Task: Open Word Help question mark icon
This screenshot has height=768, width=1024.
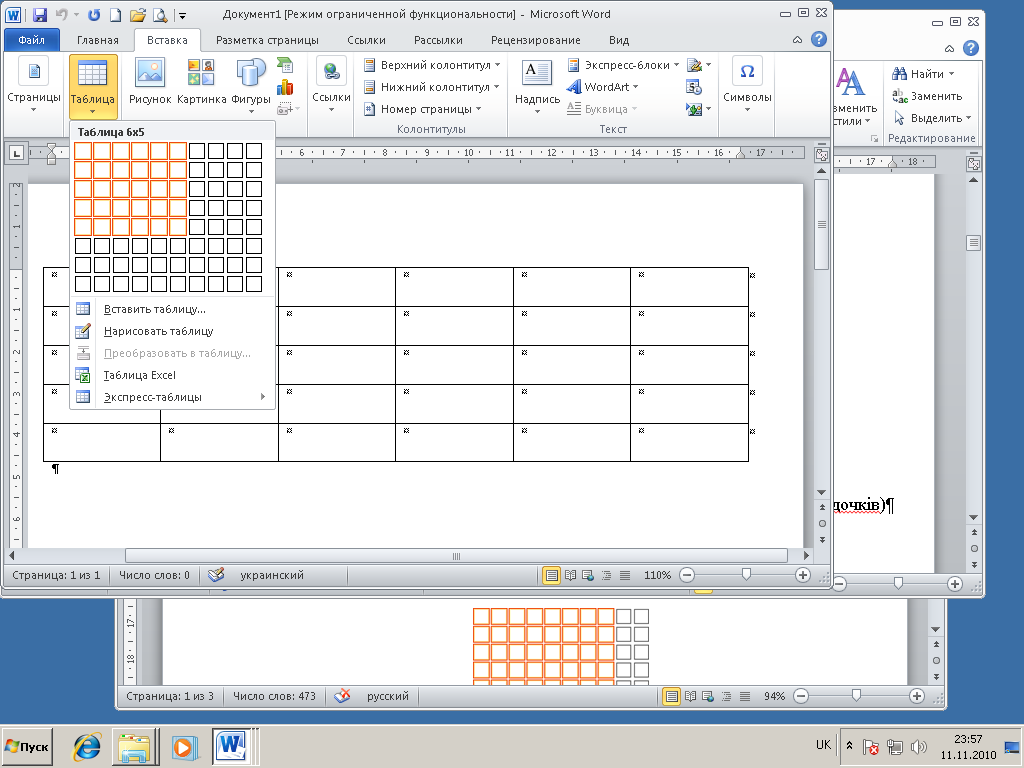Action: 819,39
